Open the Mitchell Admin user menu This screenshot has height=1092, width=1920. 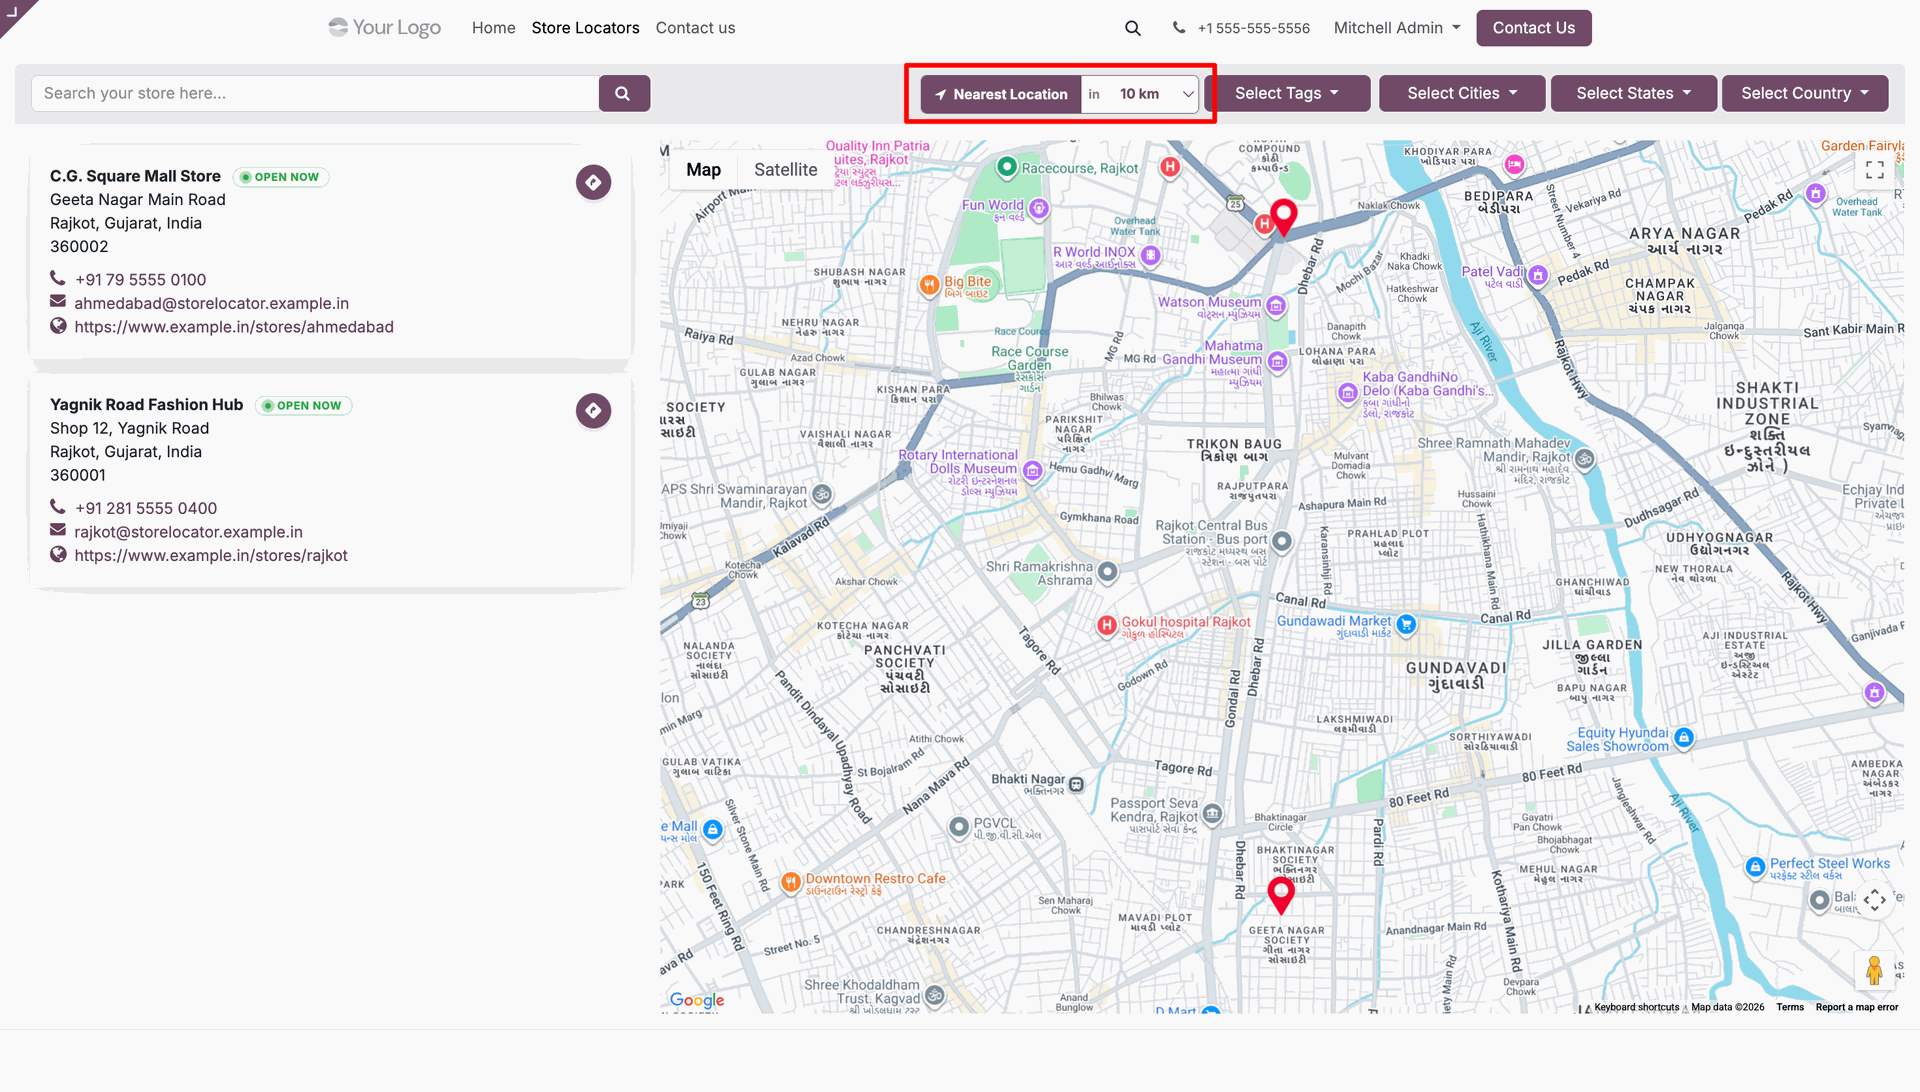click(1397, 28)
